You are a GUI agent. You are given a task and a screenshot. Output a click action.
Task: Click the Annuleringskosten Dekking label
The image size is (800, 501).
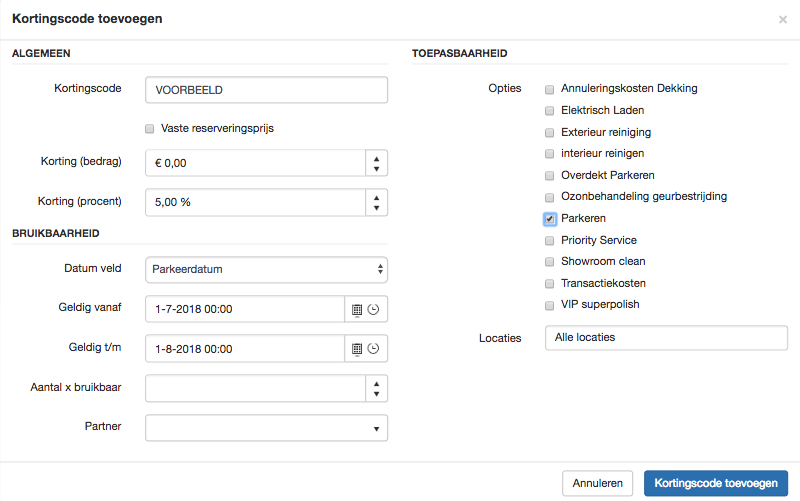tap(629, 88)
